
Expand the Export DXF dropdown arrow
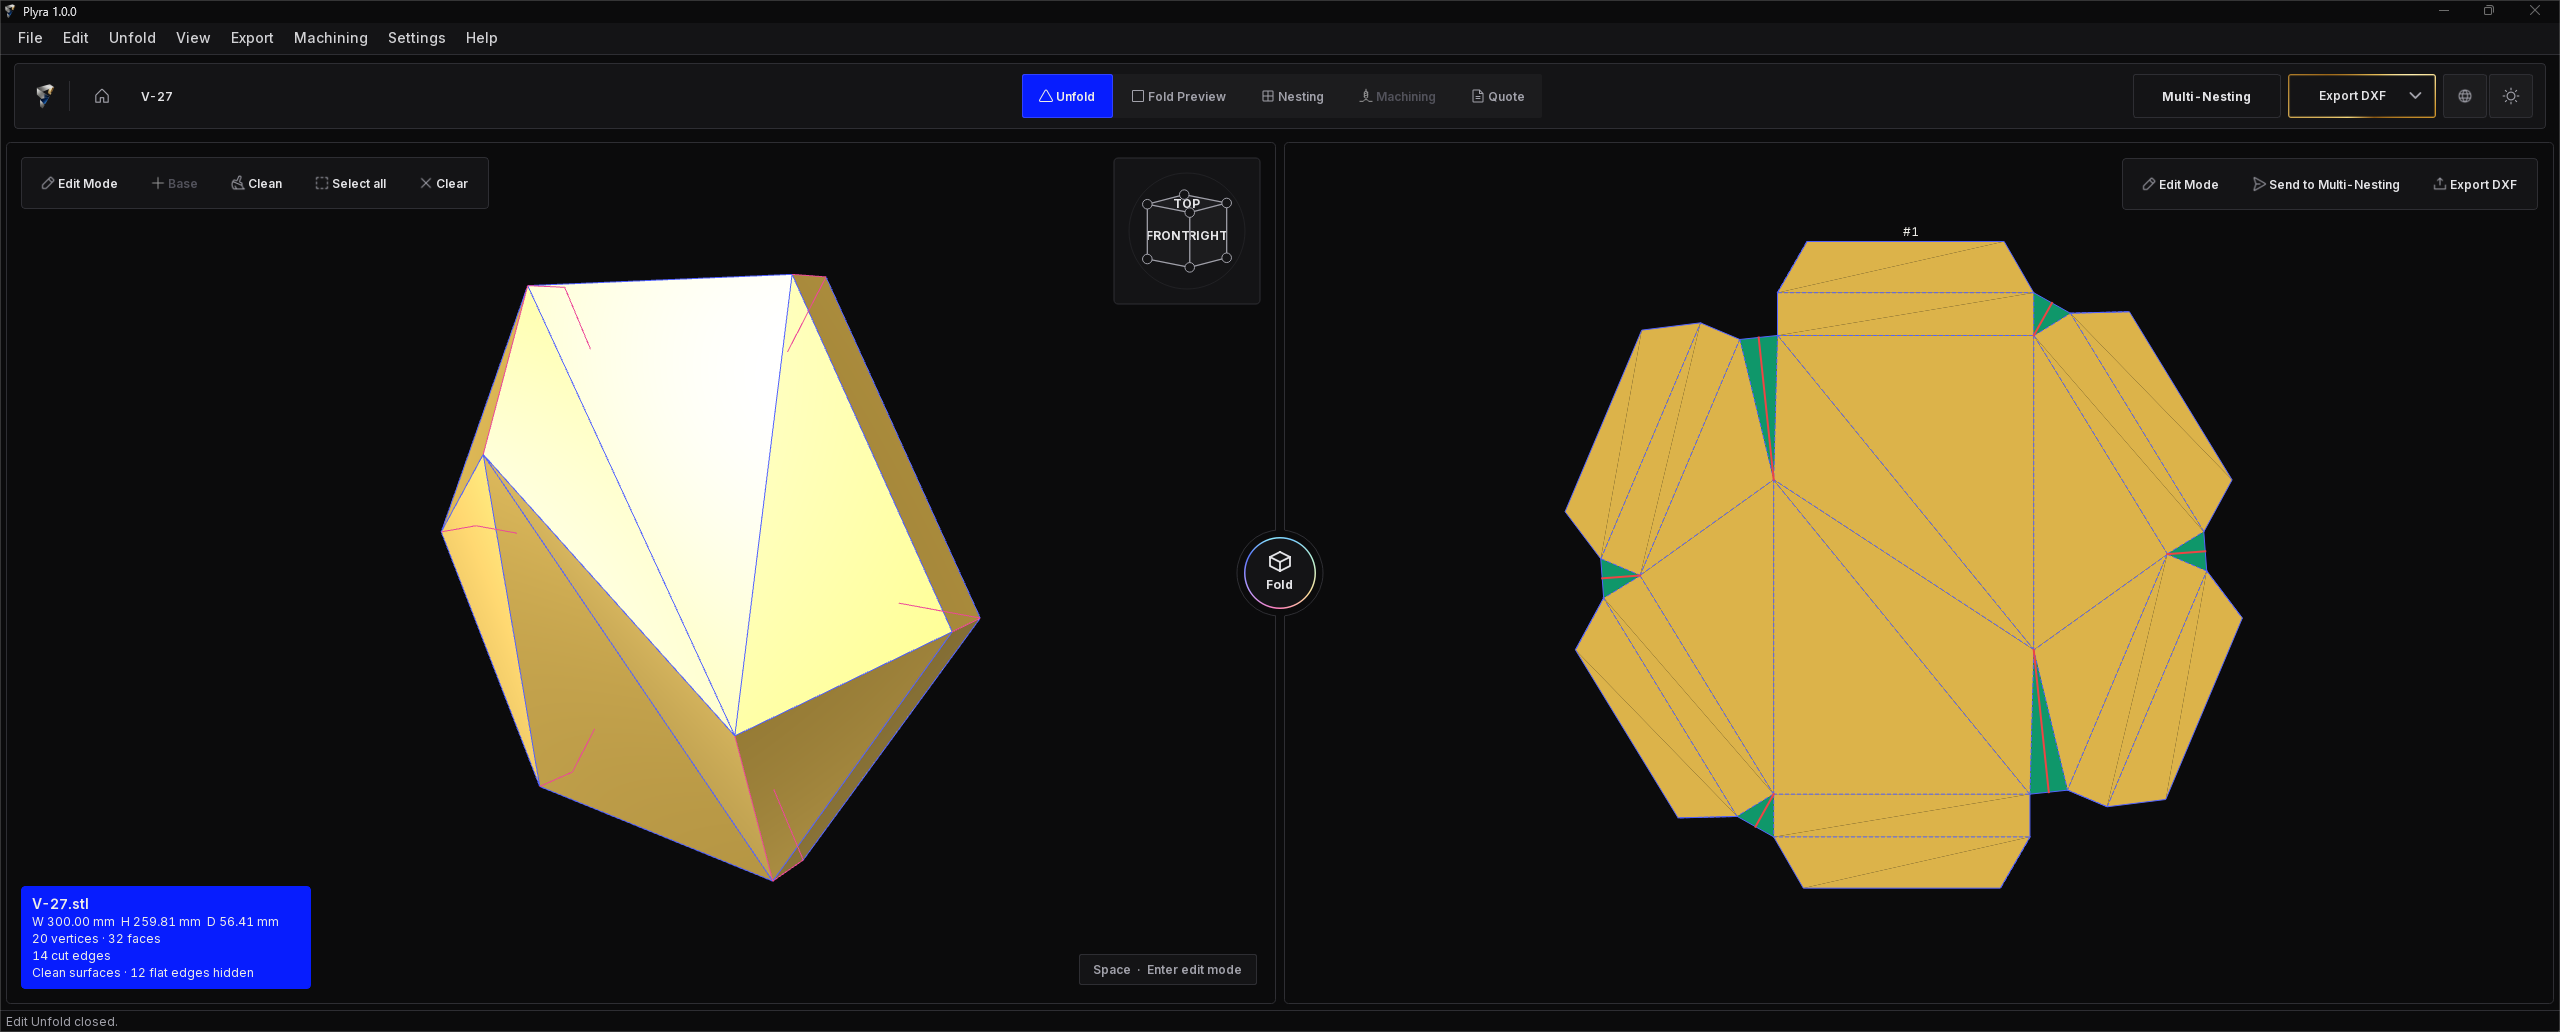2415,96
